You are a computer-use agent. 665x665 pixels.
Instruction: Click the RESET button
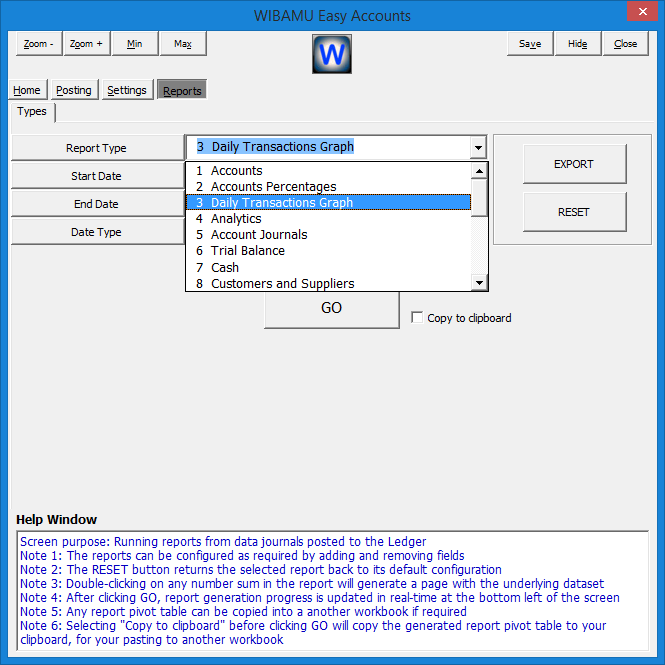click(574, 212)
